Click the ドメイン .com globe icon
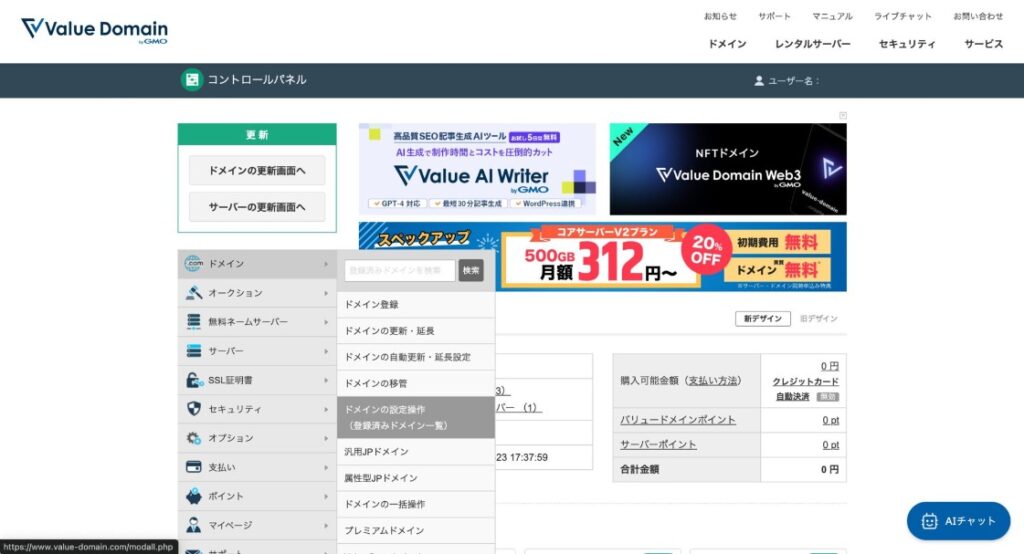 point(193,263)
